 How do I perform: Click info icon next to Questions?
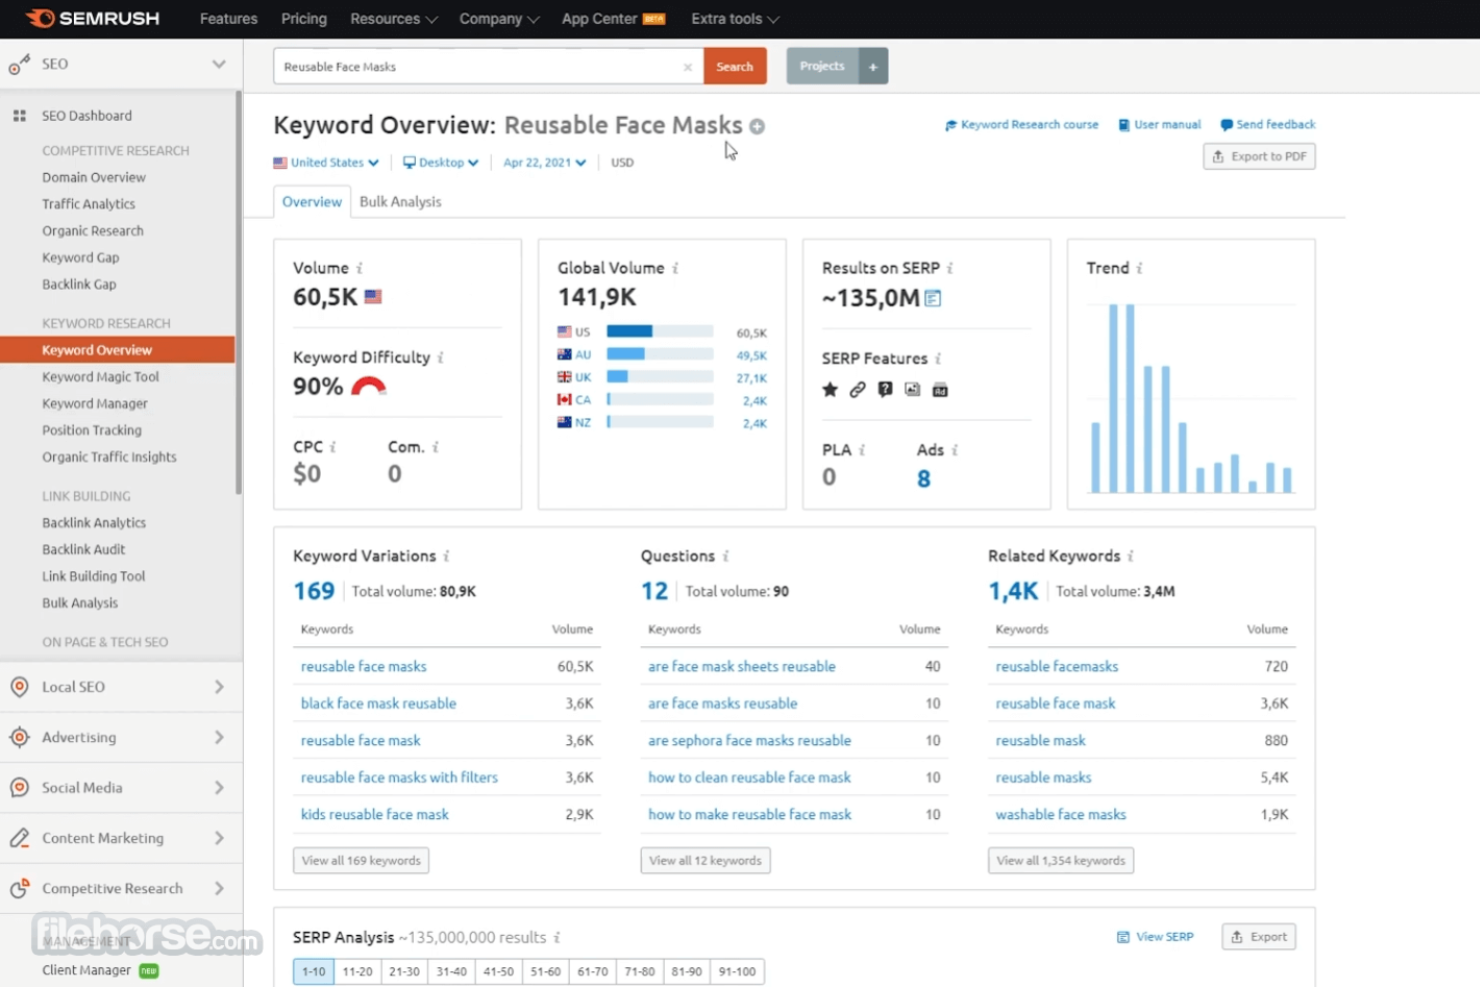click(725, 556)
